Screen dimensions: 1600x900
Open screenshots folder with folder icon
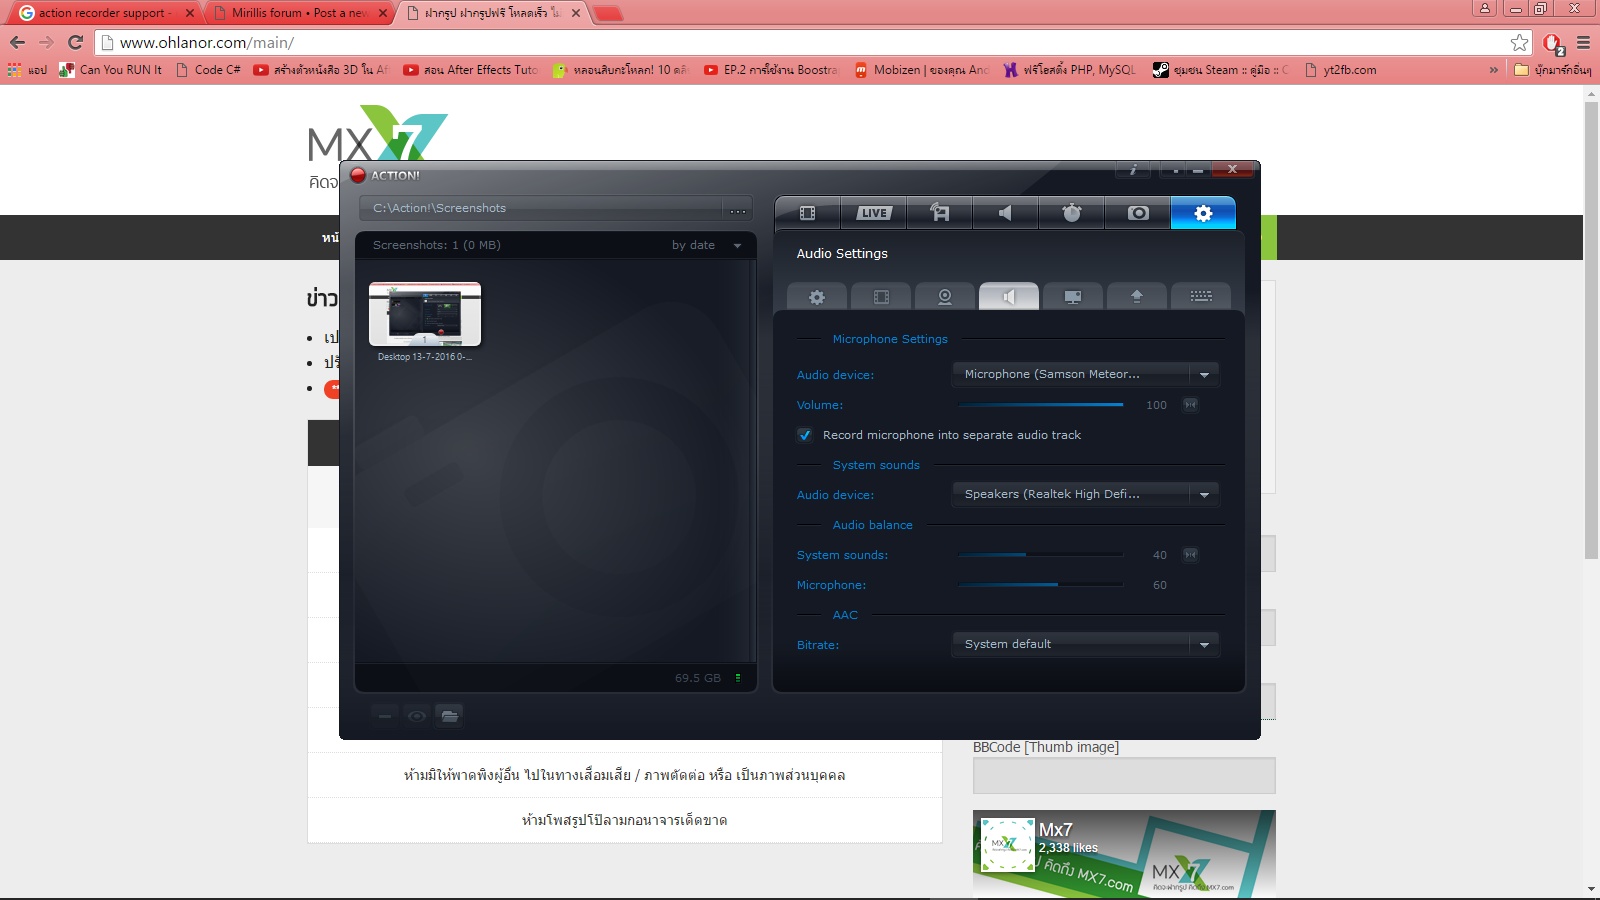coord(450,716)
